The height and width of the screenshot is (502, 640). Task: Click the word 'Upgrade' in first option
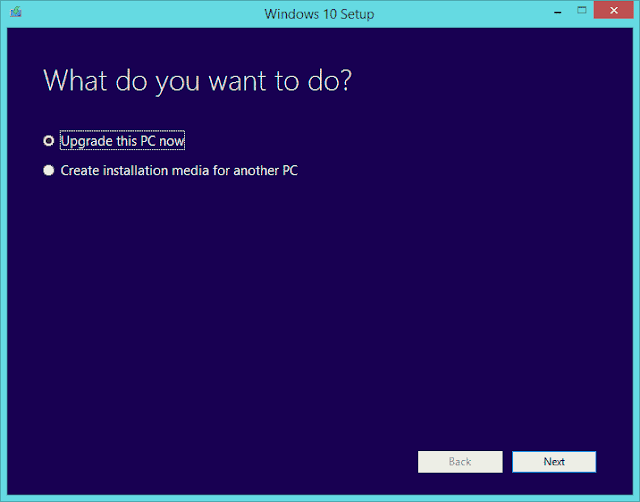86,141
